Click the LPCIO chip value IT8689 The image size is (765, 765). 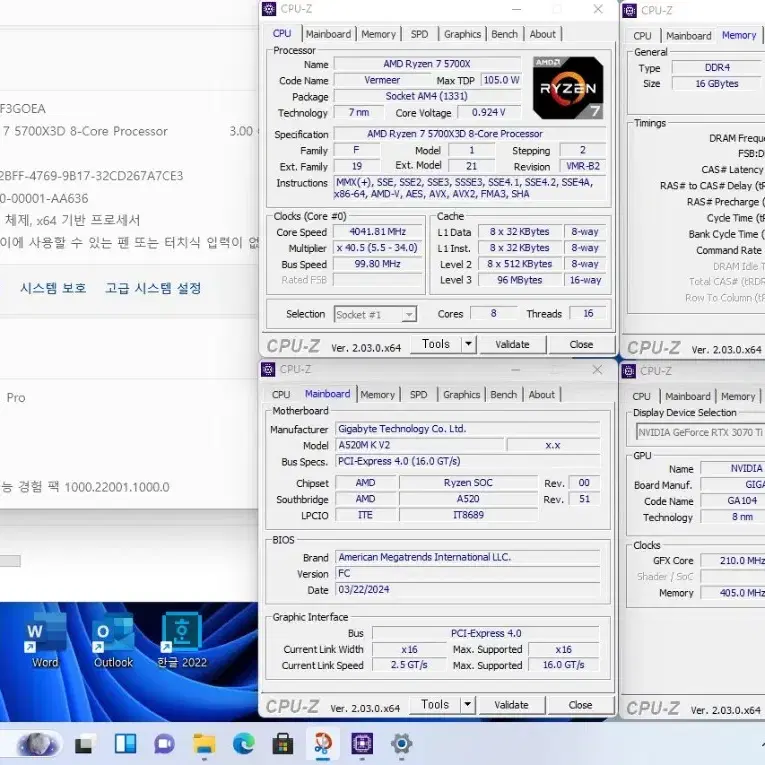[x=468, y=515]
